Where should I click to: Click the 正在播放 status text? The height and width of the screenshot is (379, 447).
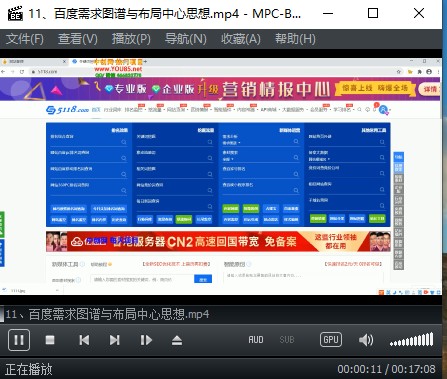29,369
